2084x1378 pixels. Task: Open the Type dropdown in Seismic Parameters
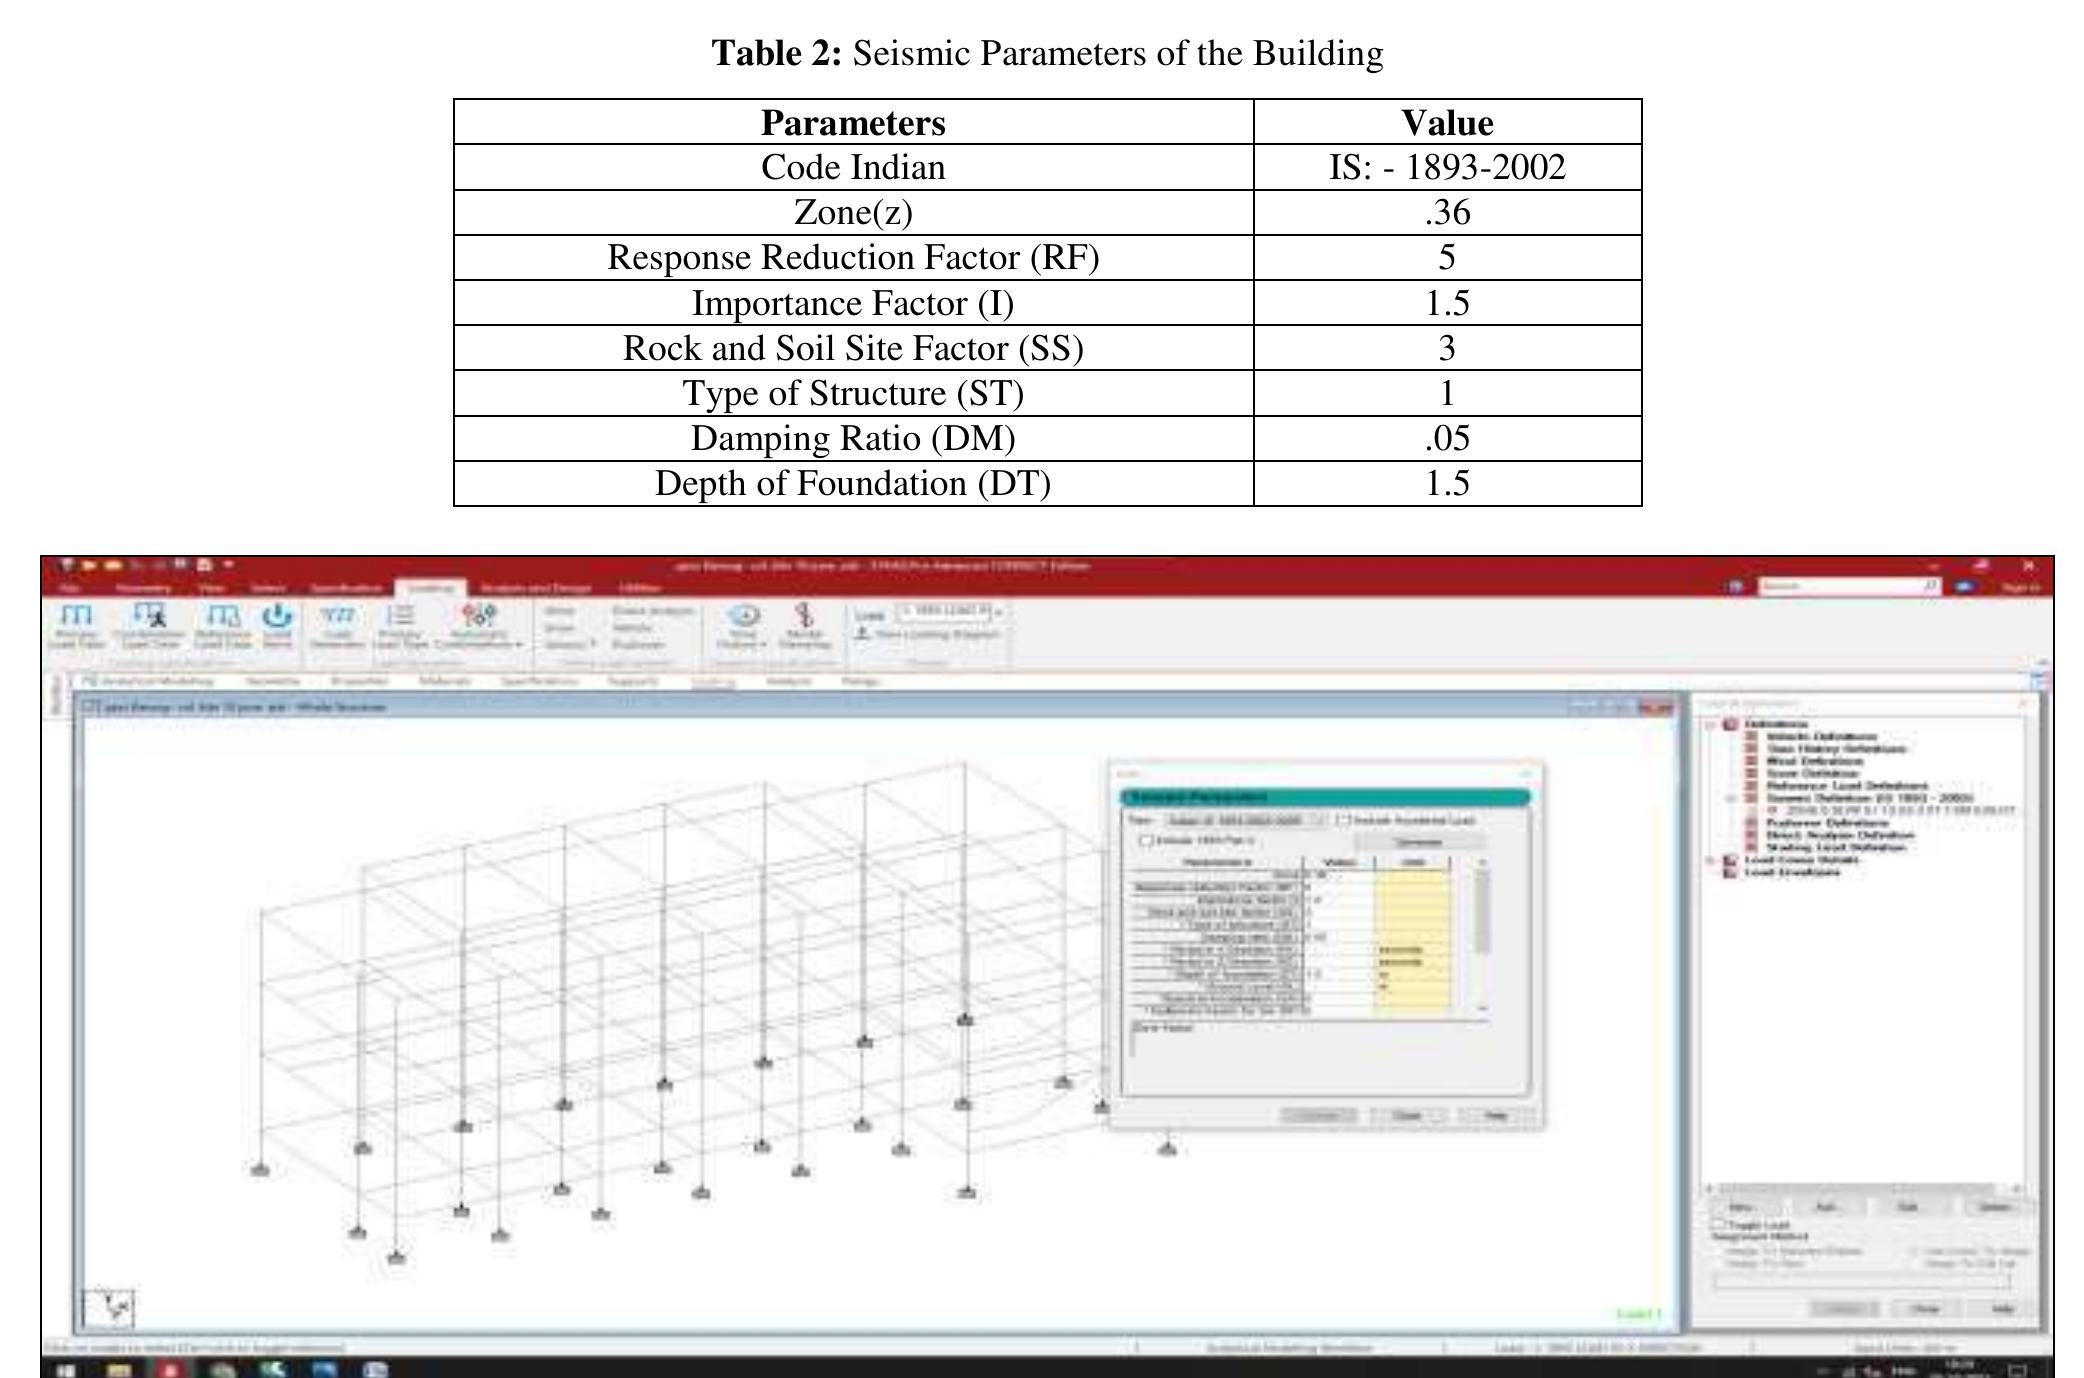(x=1246, y=820)
